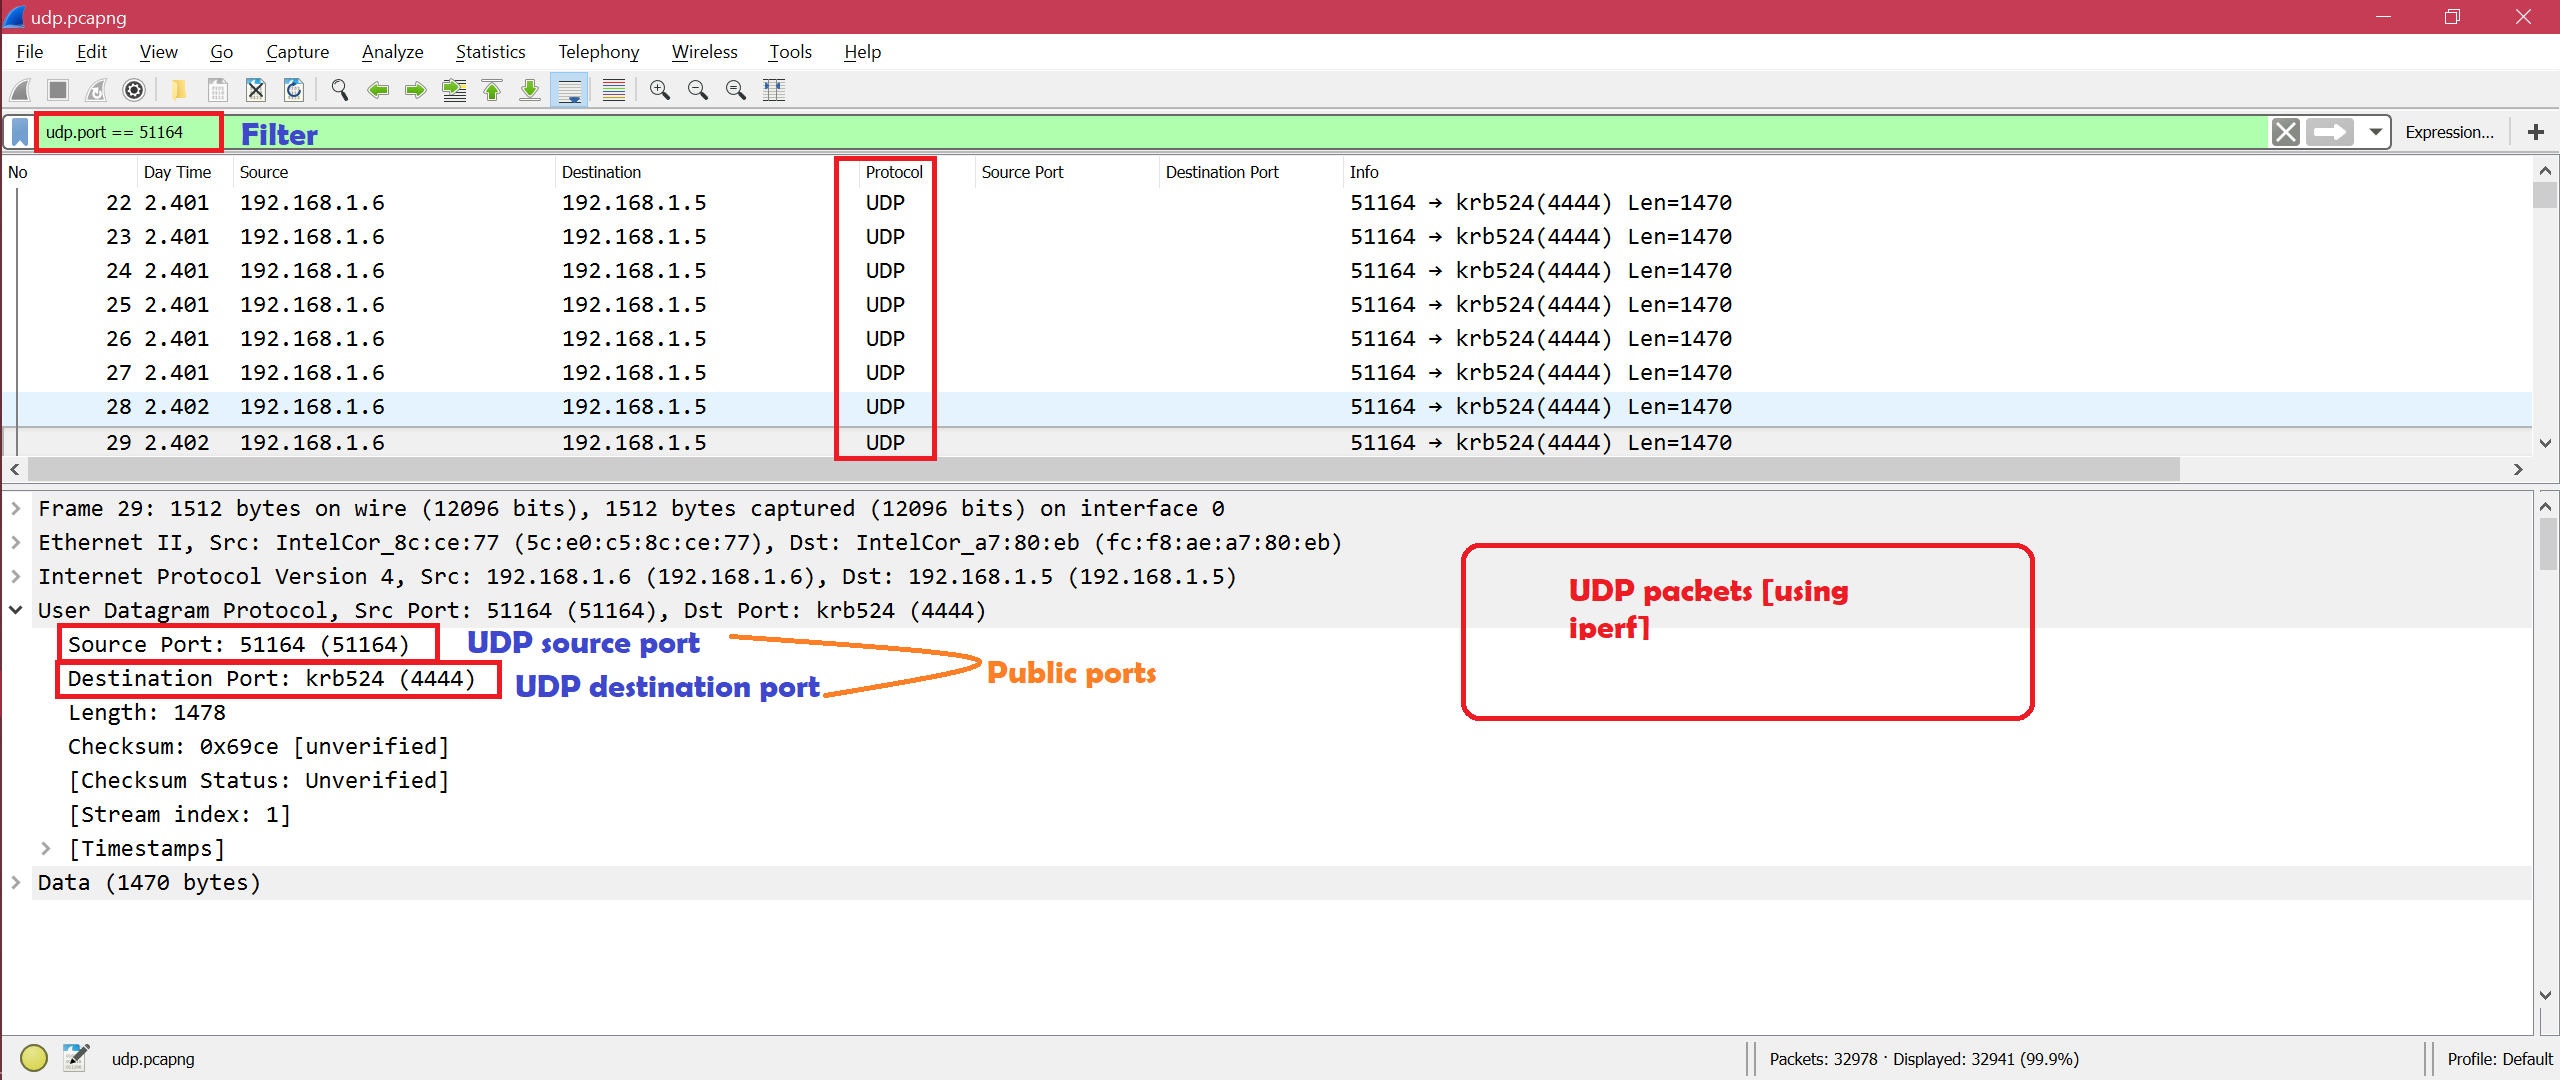Toggle auto-scroll during live capture
Image resolution: width=2560 pixels, height=1080 pixels.
click(570, 90)
